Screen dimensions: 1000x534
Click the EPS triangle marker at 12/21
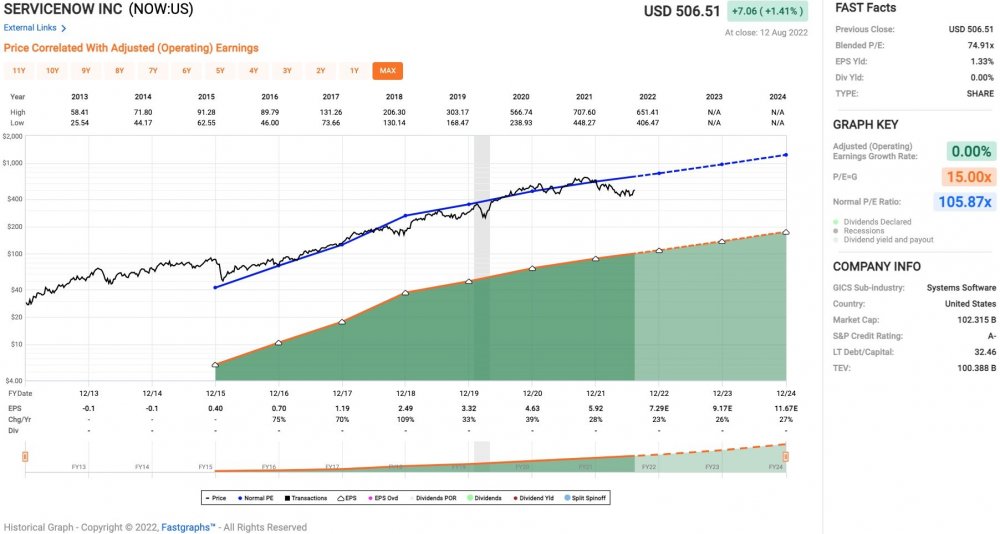tap(596, 258)
